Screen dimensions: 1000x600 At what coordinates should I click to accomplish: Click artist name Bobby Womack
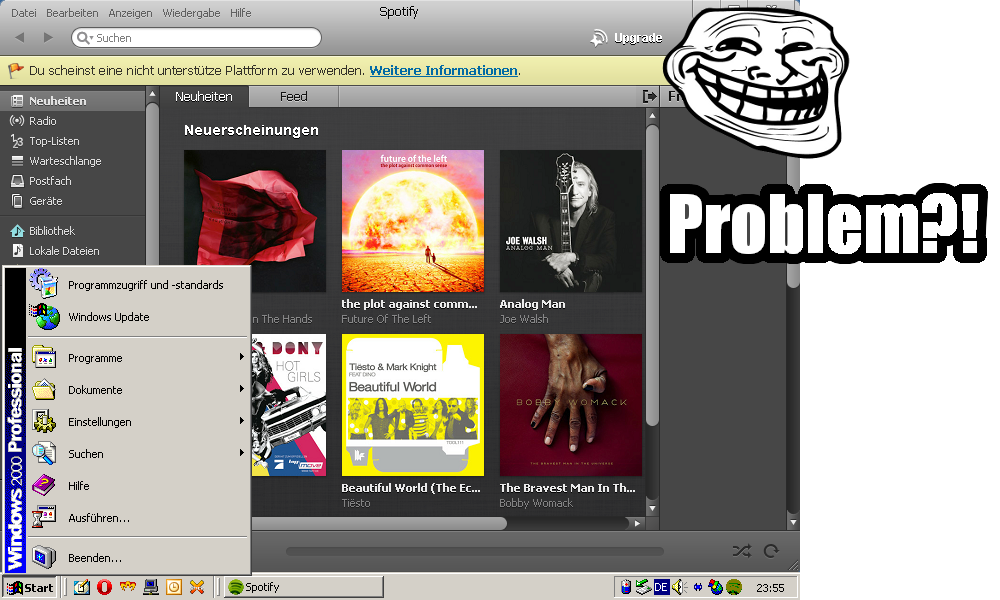coord(536,503)
